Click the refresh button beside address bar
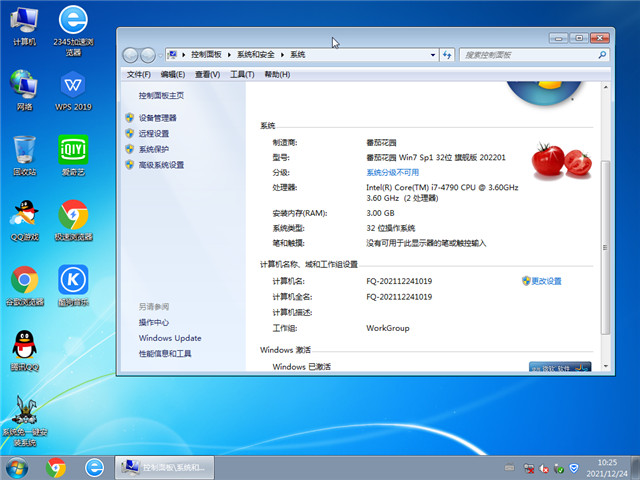640x480 pixels. [447, 55]
